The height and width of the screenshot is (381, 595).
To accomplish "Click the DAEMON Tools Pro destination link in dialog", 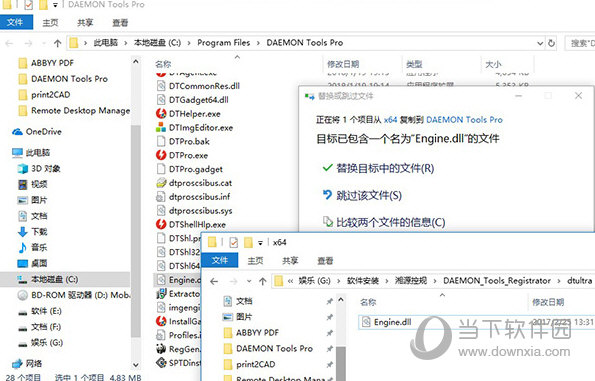I will (464, 120).
